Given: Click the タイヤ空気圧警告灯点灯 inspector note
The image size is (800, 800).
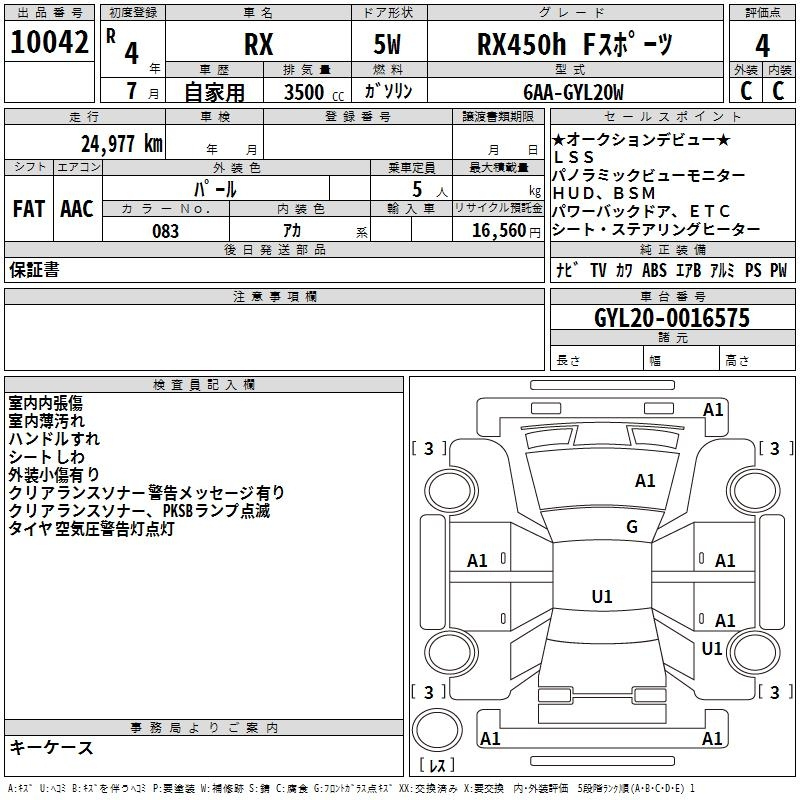Looking at the screenshot, I should (91, 529).
